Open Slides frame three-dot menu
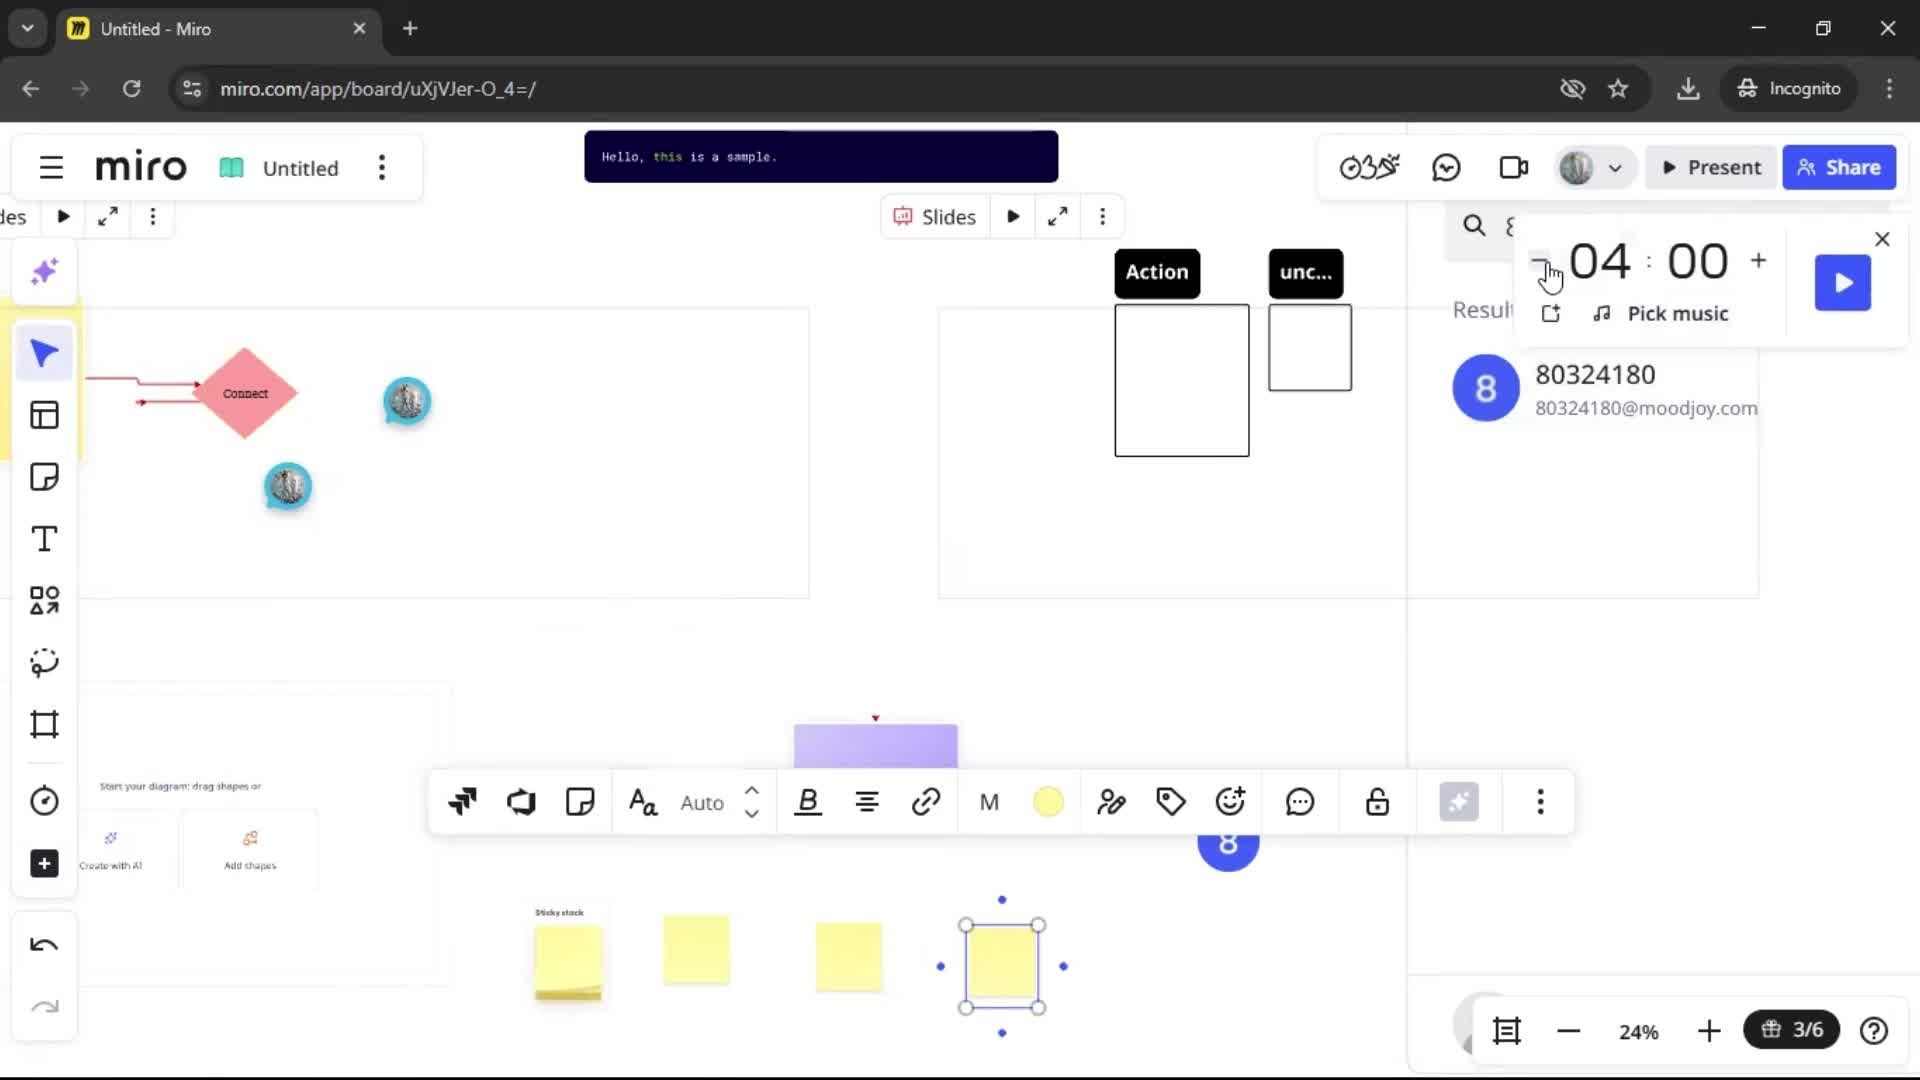1920x1080 pixels. pos(1102,217)
